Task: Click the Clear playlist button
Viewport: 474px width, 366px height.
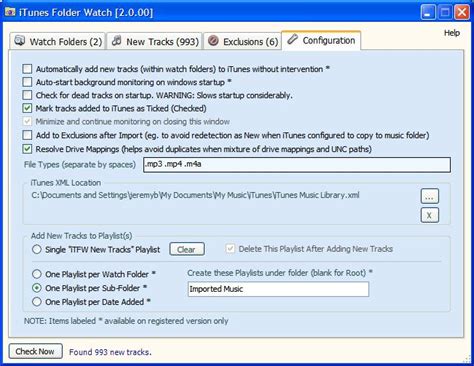Action: click(187, 249)
